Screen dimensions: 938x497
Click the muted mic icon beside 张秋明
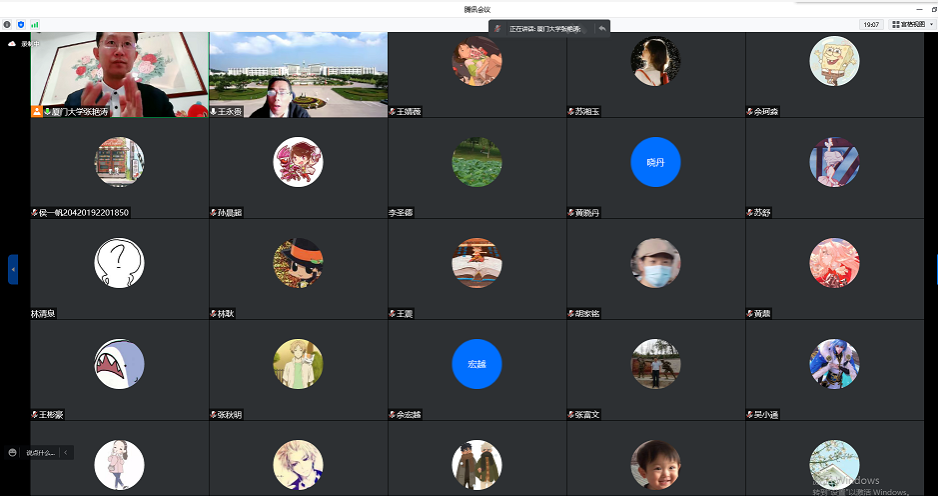pos(214,415)
